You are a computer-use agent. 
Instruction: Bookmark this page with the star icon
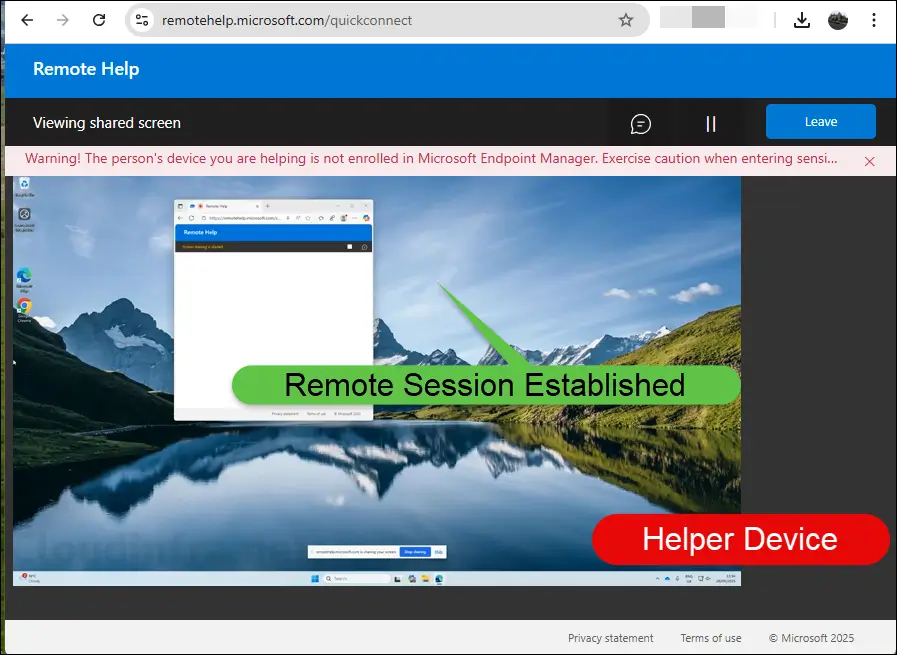coord(626,20)
